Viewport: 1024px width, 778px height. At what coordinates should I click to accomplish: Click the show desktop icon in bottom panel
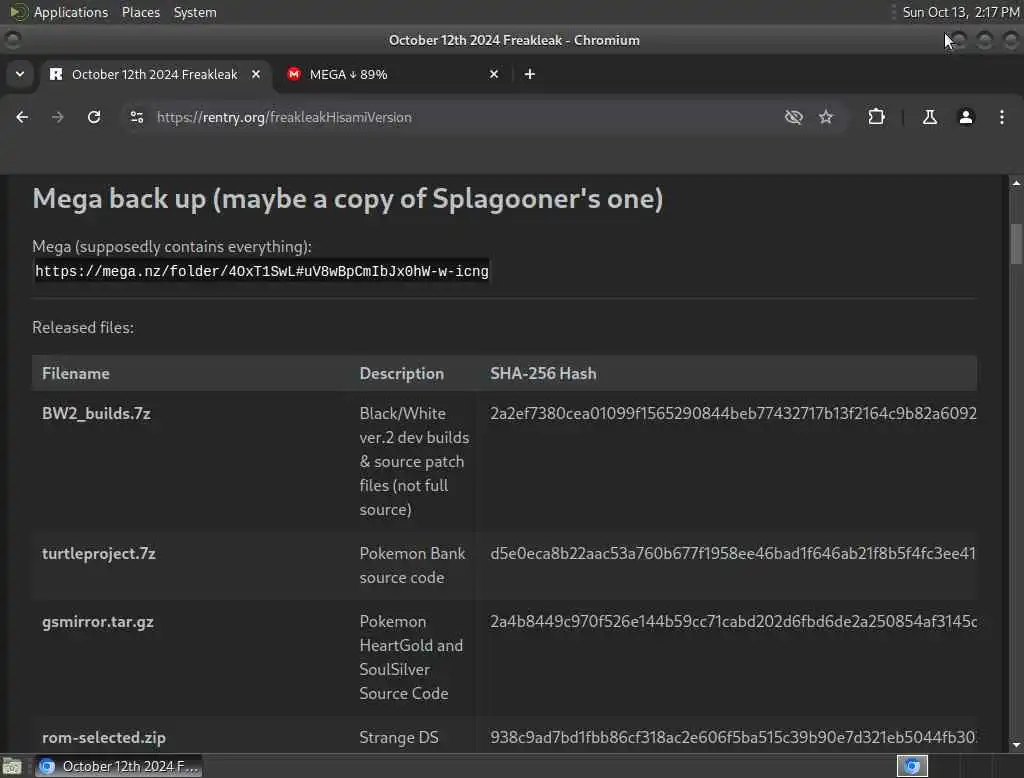click(x=12, y=766)
